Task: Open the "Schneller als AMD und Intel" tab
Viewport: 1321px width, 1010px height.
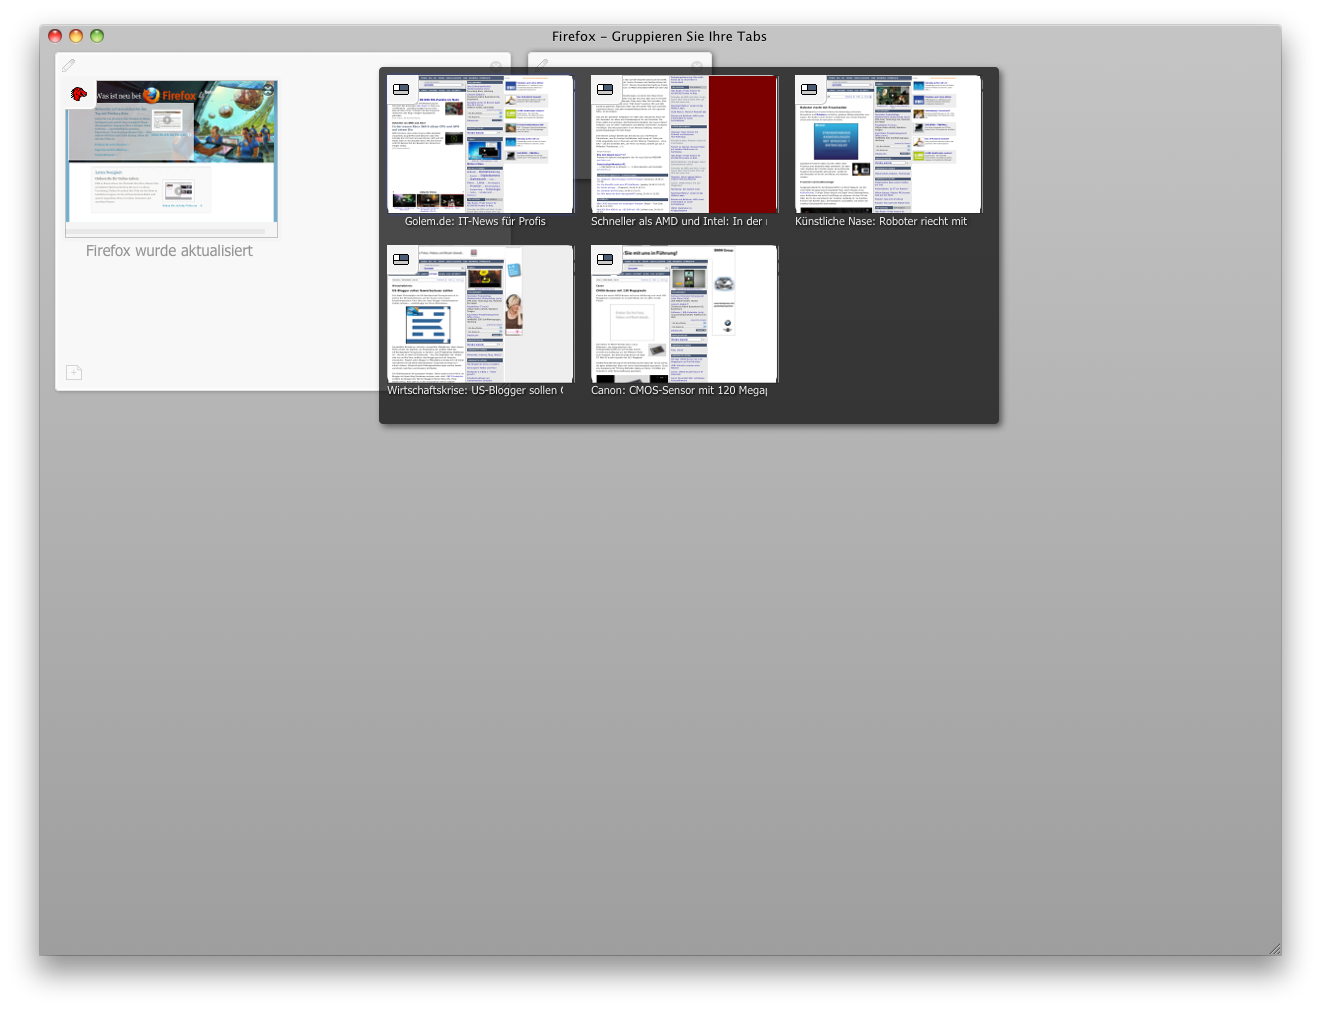Action: click(x=683, y=143)
